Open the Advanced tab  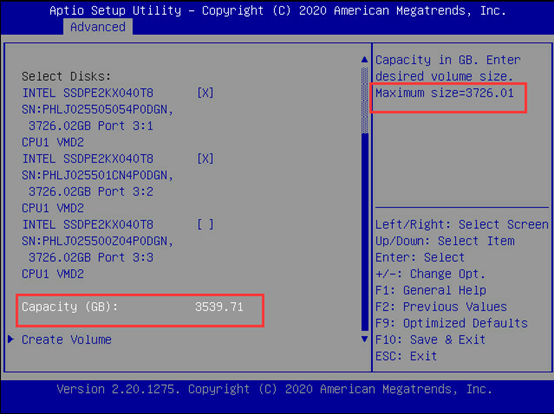pyautogui.click(x=98, y=27)
